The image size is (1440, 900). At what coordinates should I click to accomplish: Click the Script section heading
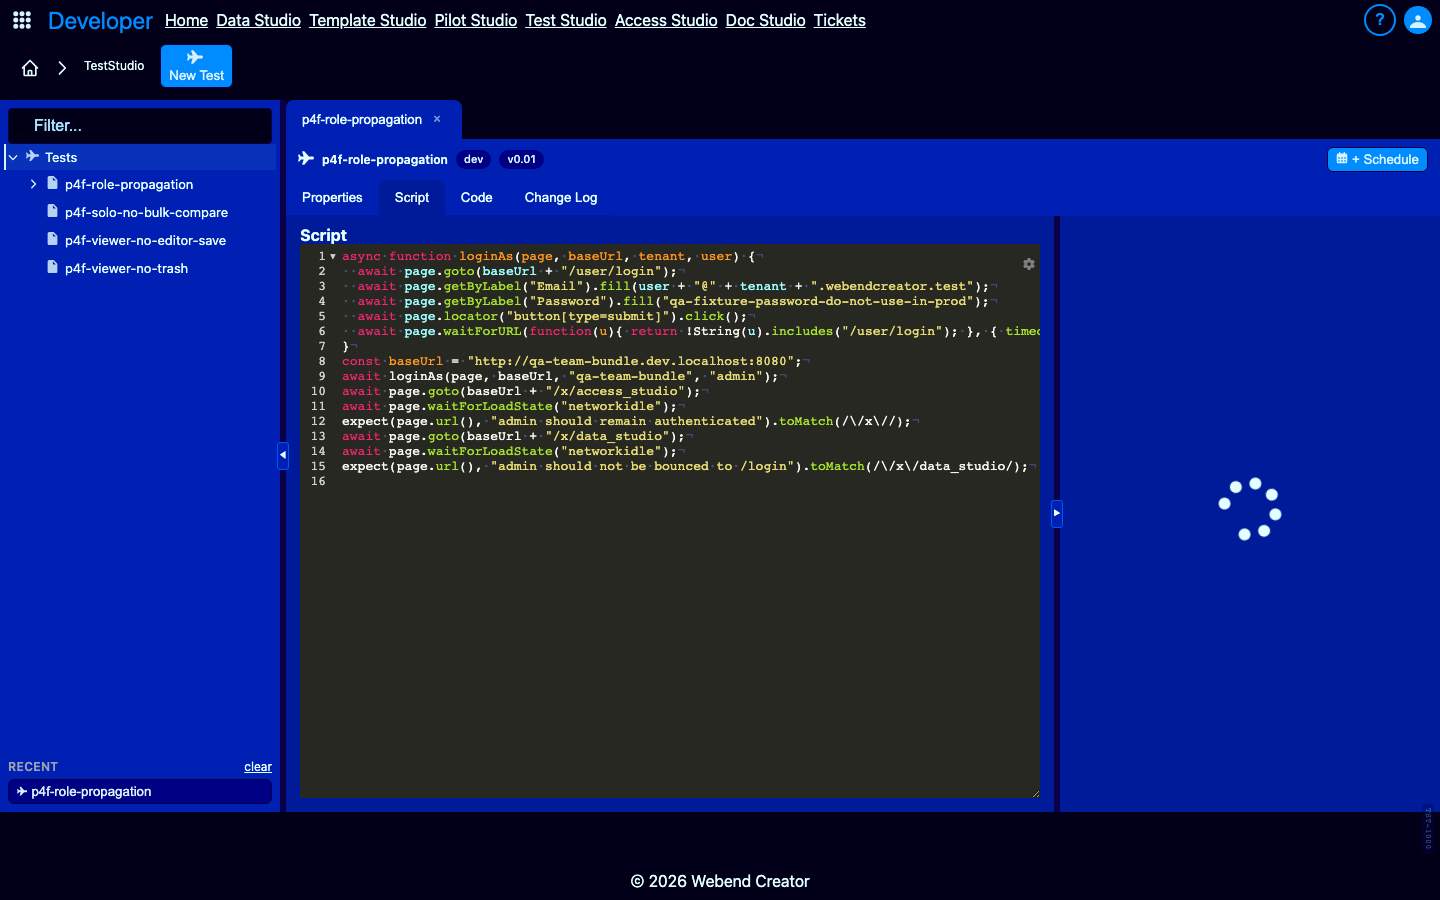(x=323, y=235)
